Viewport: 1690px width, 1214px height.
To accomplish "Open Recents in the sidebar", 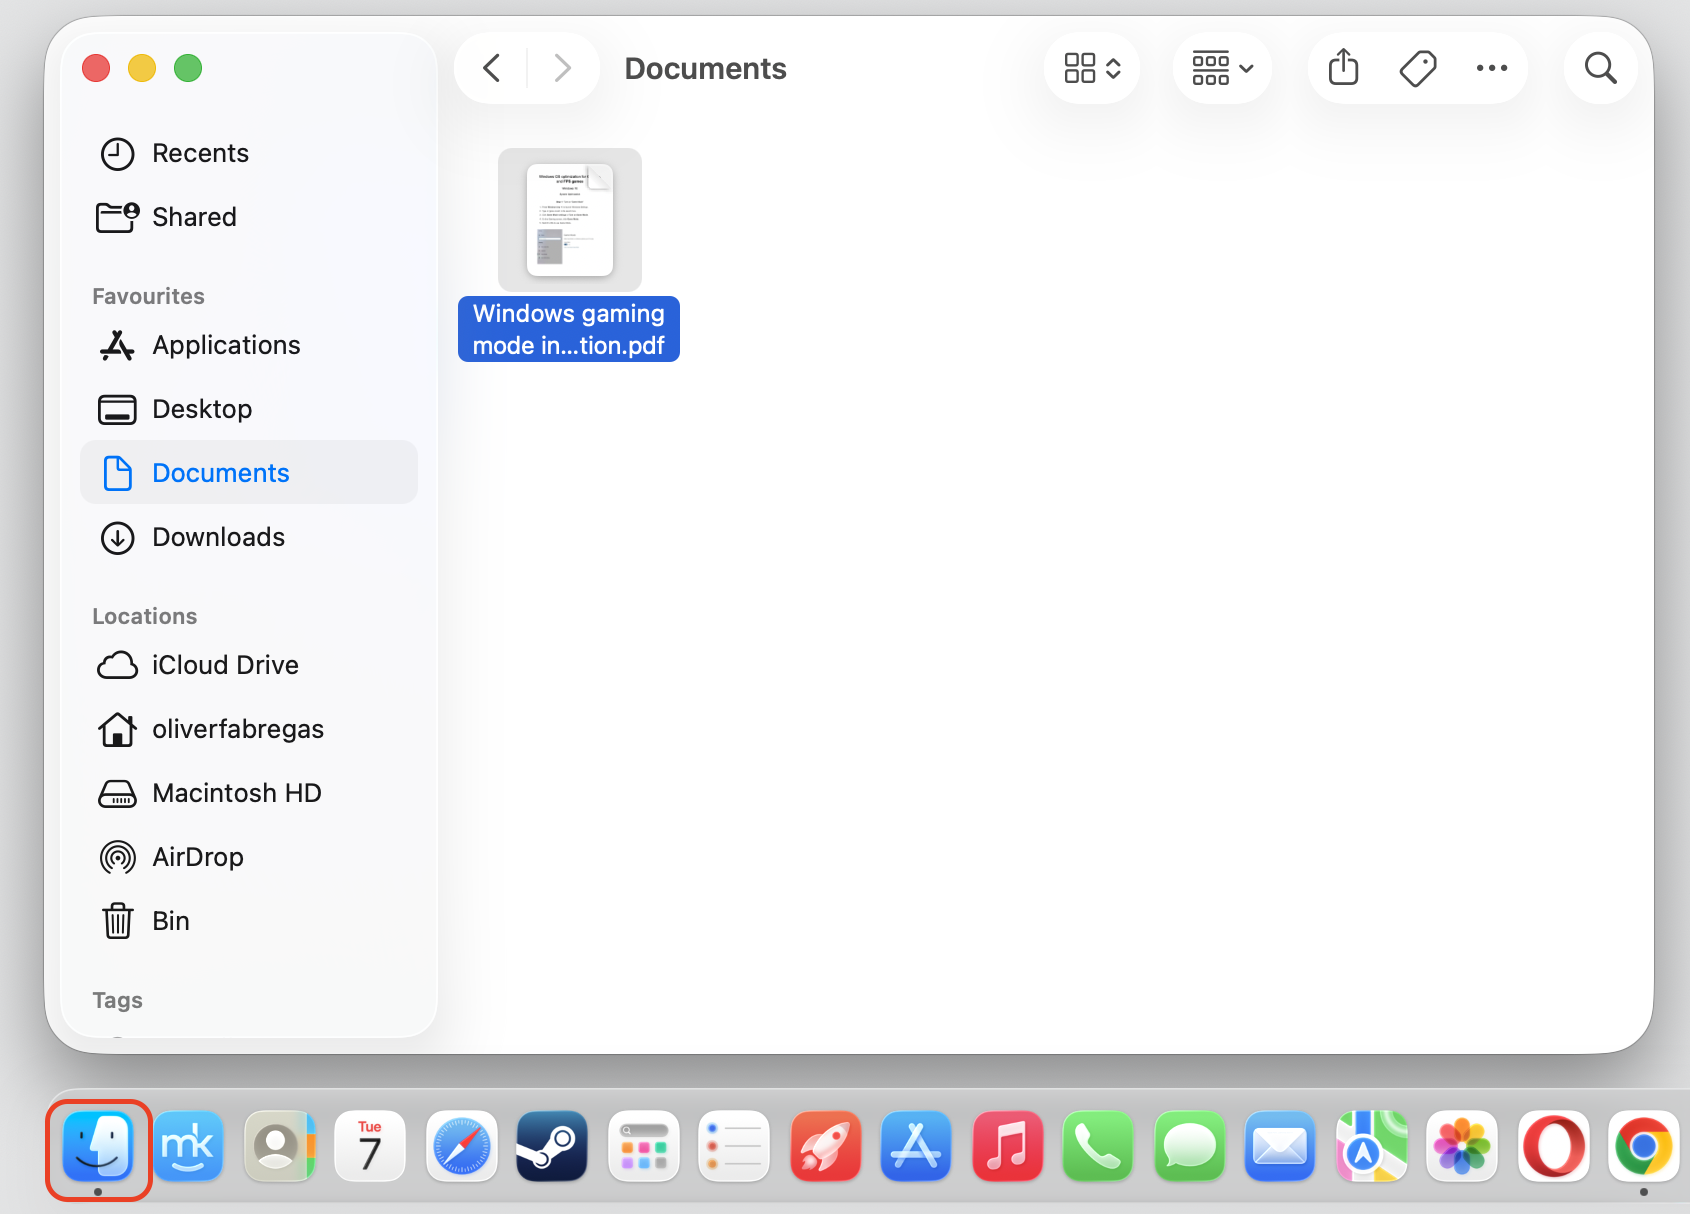I will click(249, 153).
